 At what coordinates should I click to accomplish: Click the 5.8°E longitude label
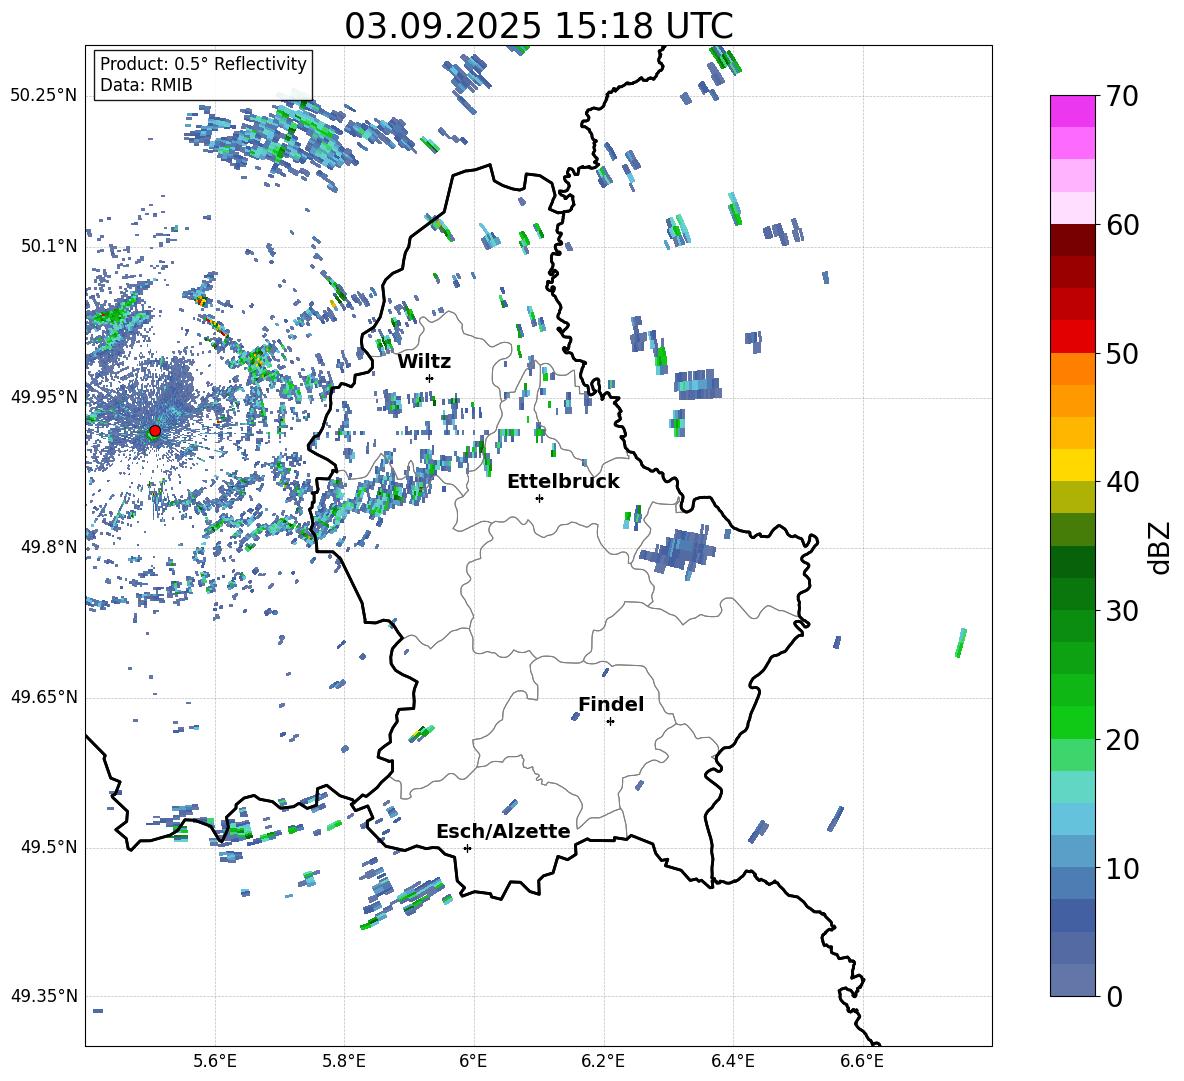[x=344, y=1061]
